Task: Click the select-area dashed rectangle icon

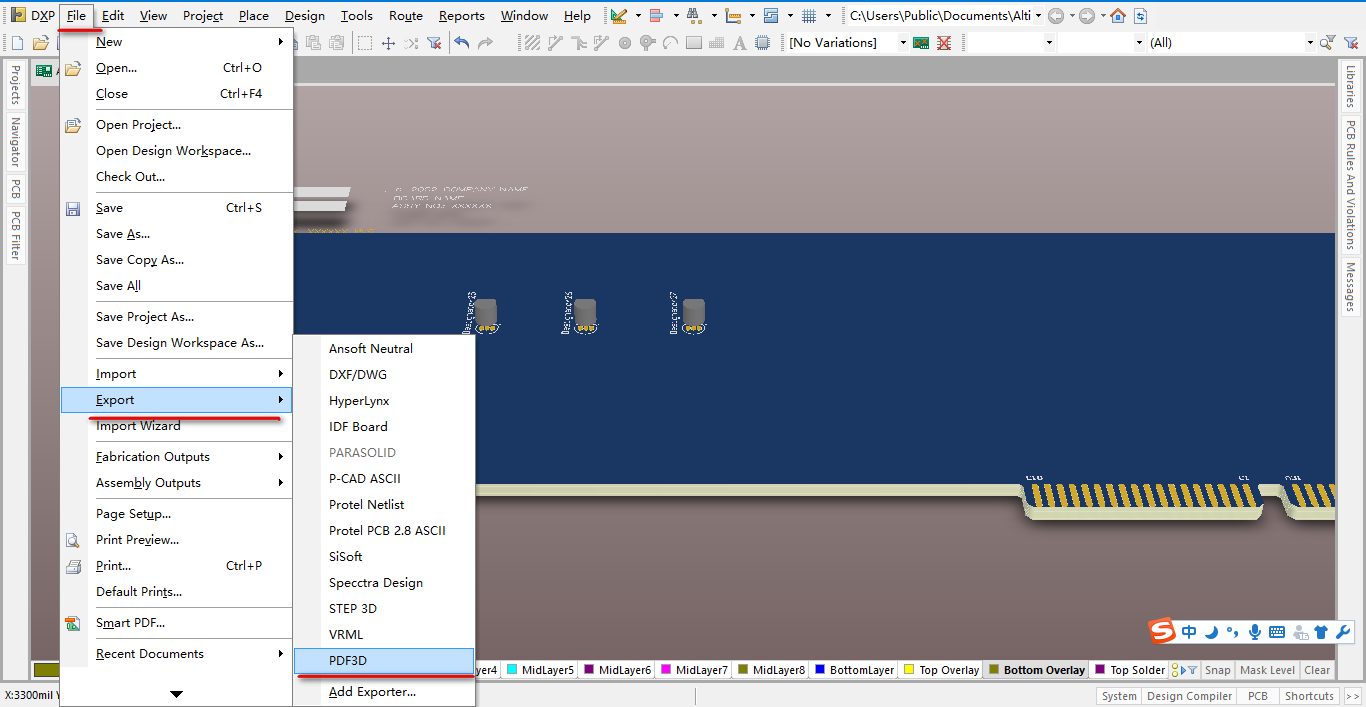Action: pyautogui.click(x=365, y=43)
